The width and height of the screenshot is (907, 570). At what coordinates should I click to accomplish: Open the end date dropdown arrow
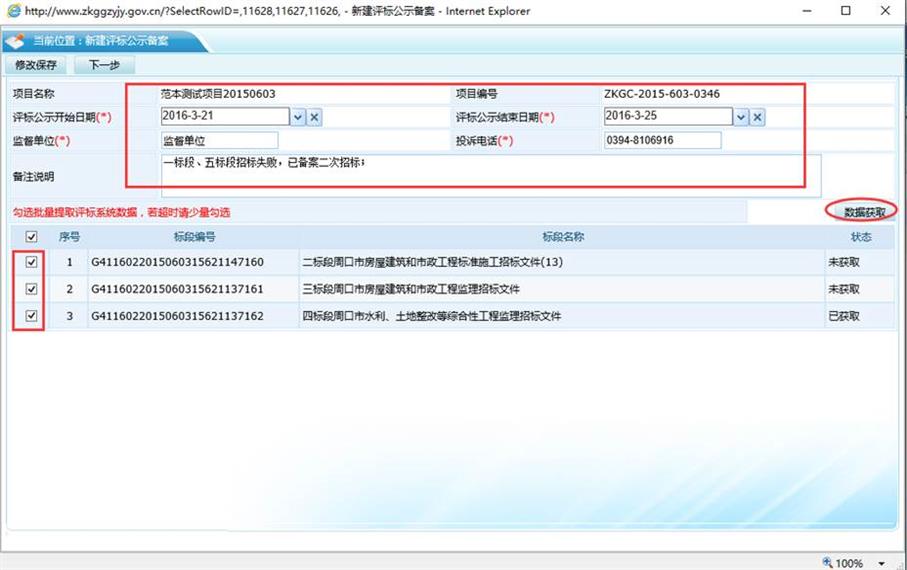[740, 117]
